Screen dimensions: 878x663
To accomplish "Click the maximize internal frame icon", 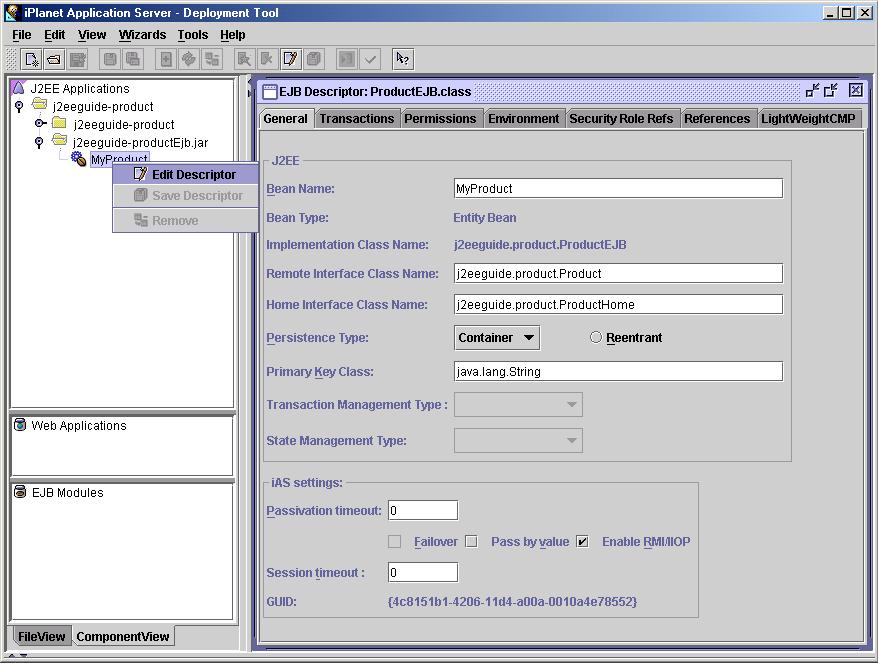I will [831, 90].
